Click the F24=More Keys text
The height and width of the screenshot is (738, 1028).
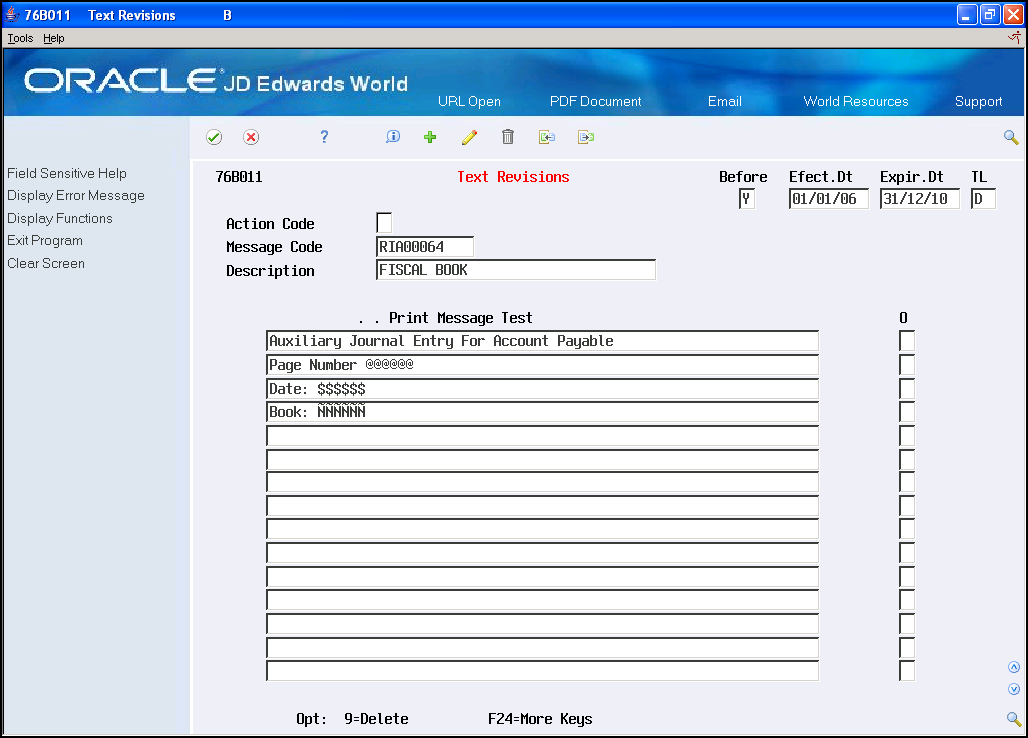pos(540,719)
